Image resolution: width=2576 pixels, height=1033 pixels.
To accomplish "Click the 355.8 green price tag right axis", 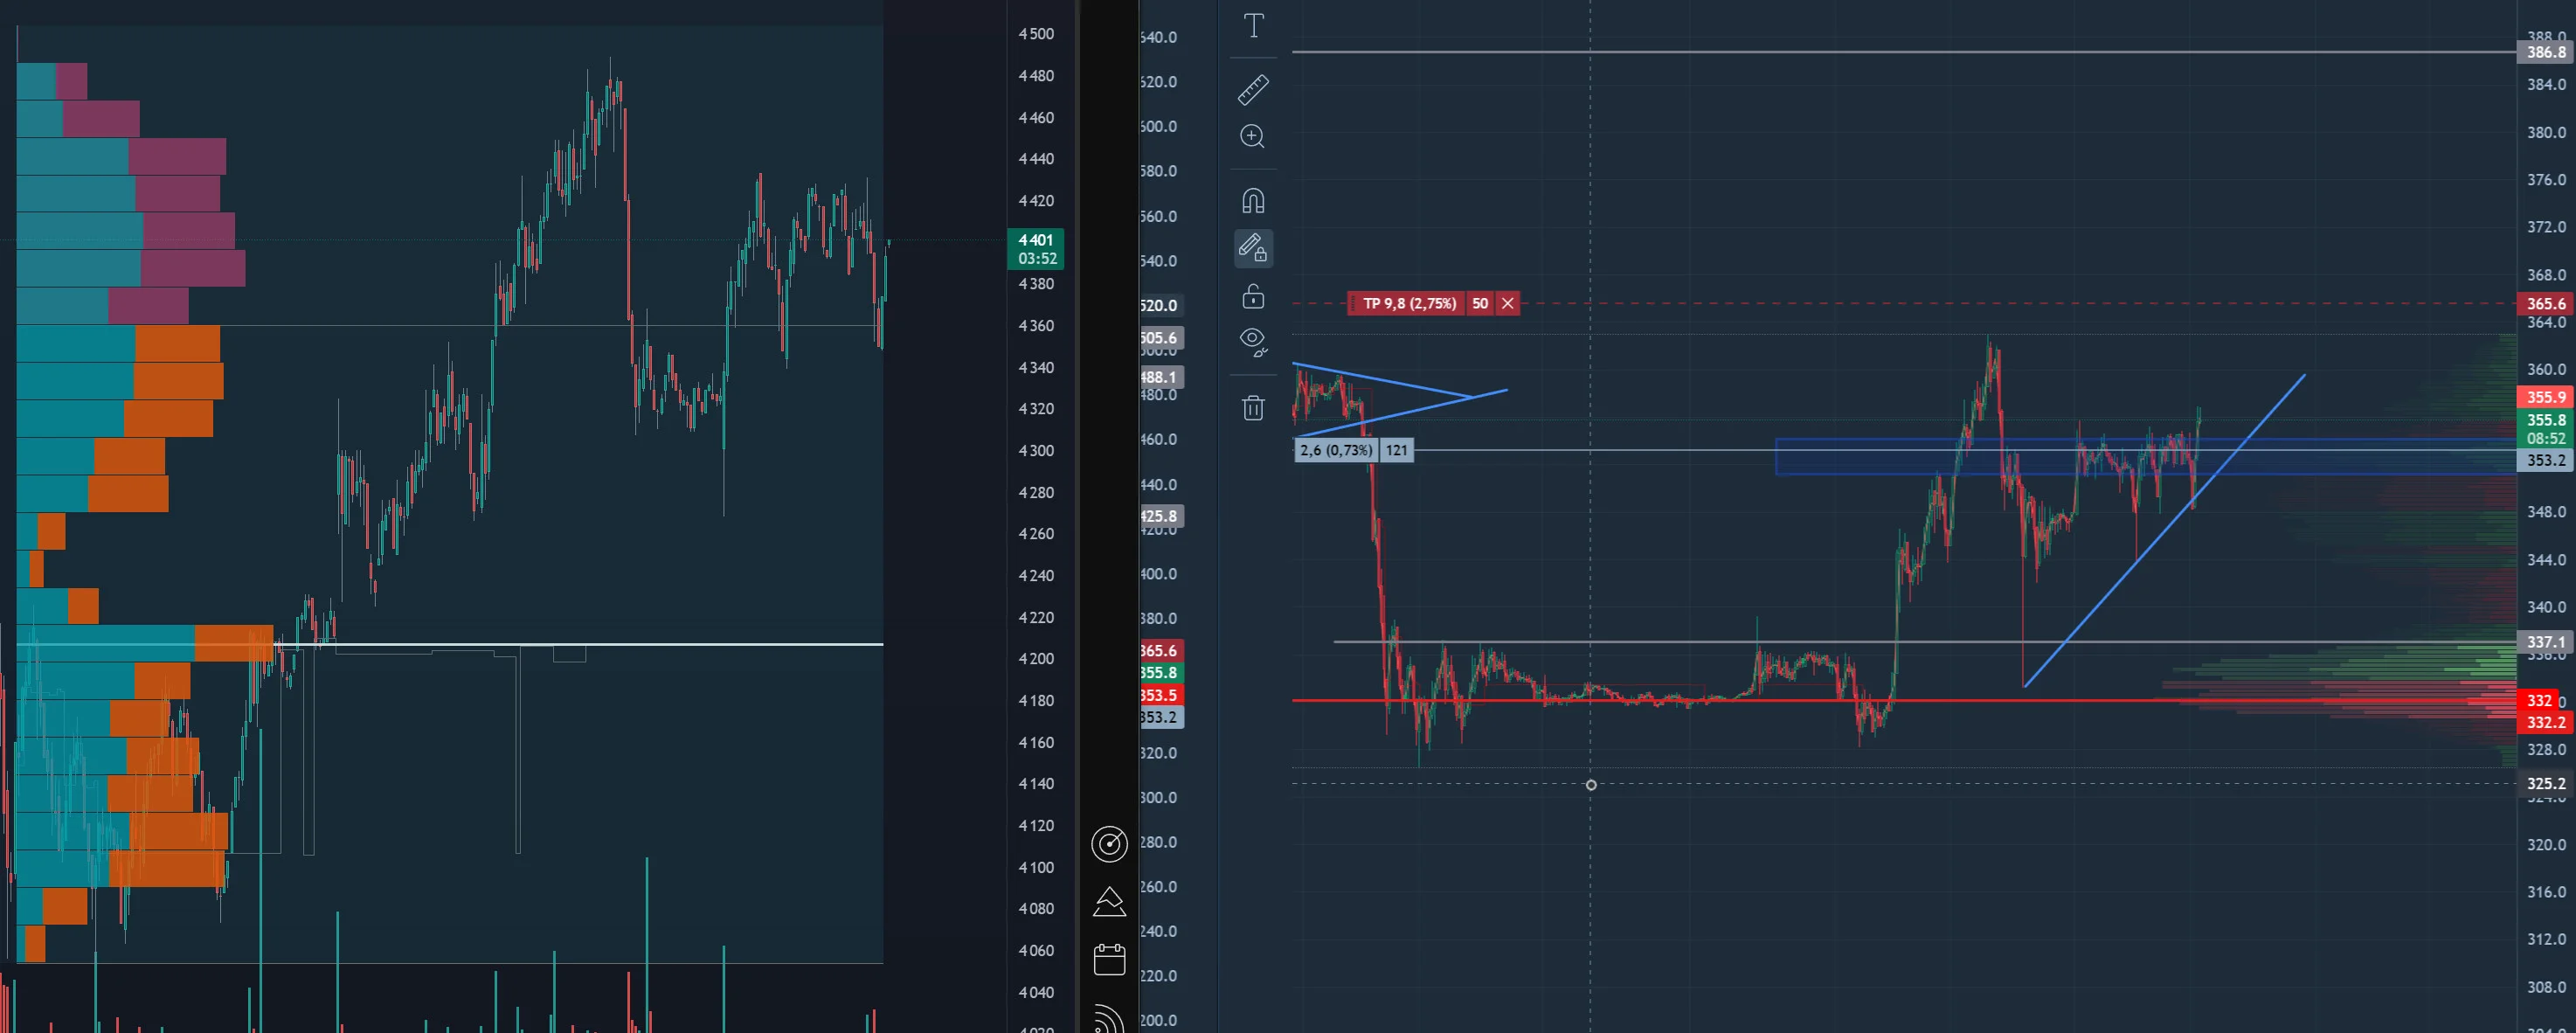I will tap(2546, 420).
